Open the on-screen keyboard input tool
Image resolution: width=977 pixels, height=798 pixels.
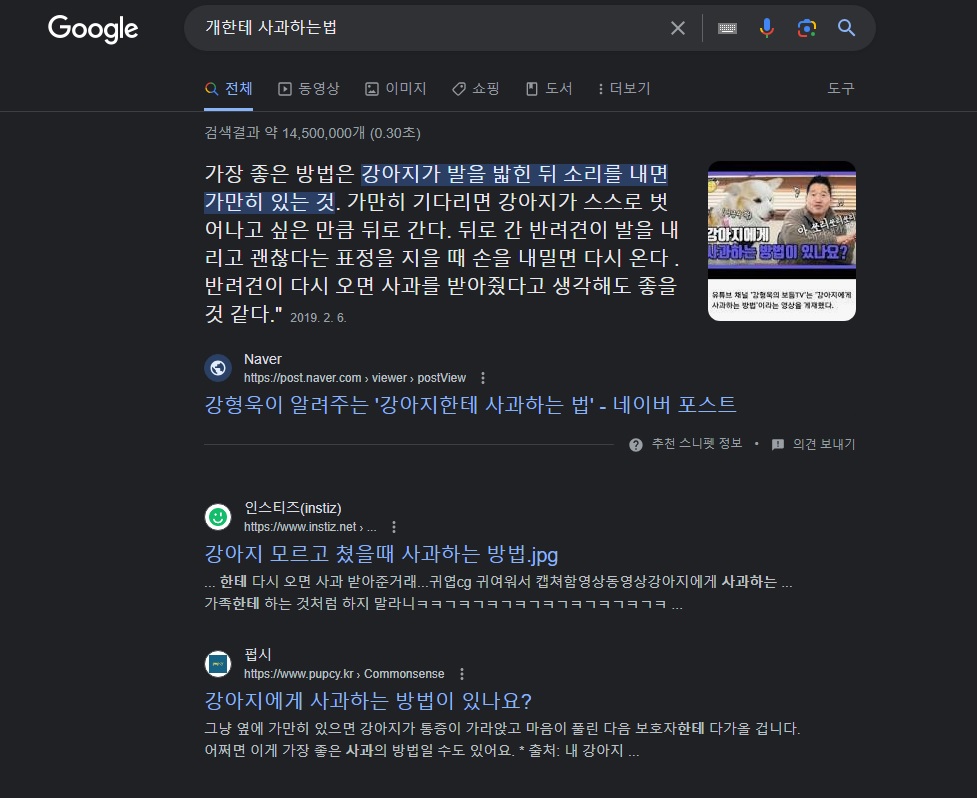727,28
